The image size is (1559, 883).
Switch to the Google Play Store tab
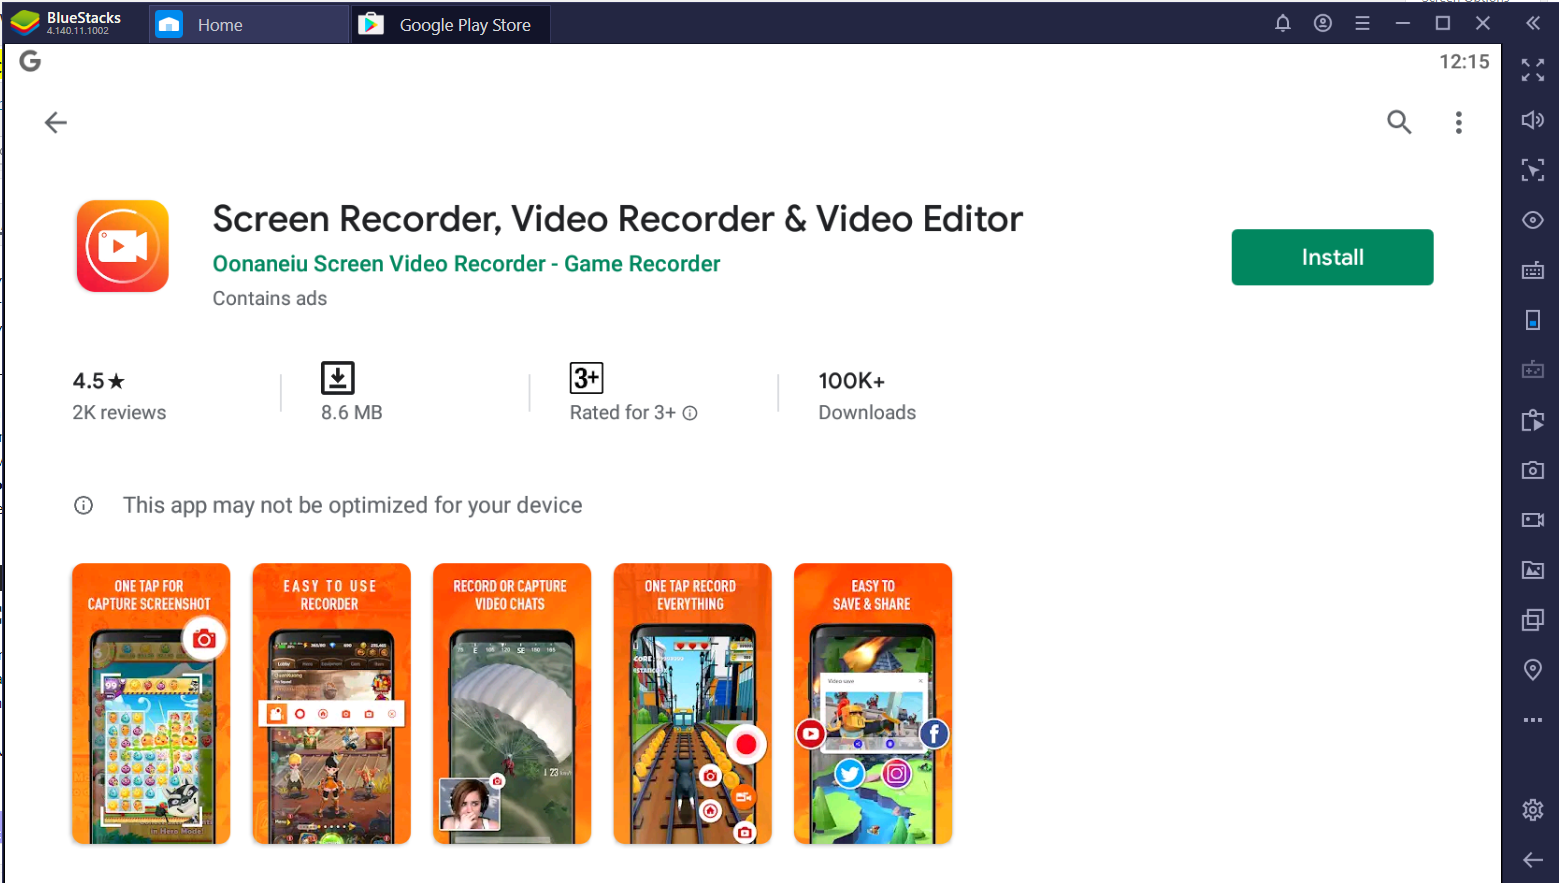tap(449, 24)
